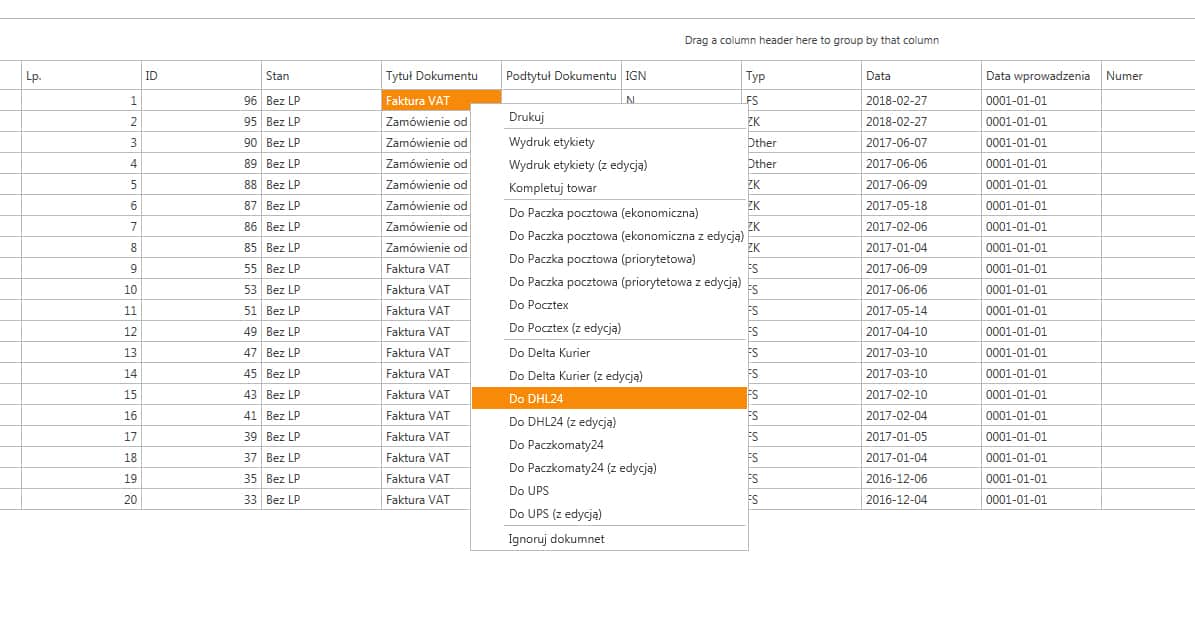
Task: Select Ignoruj dokumnet menu entry
Action: 609,539
